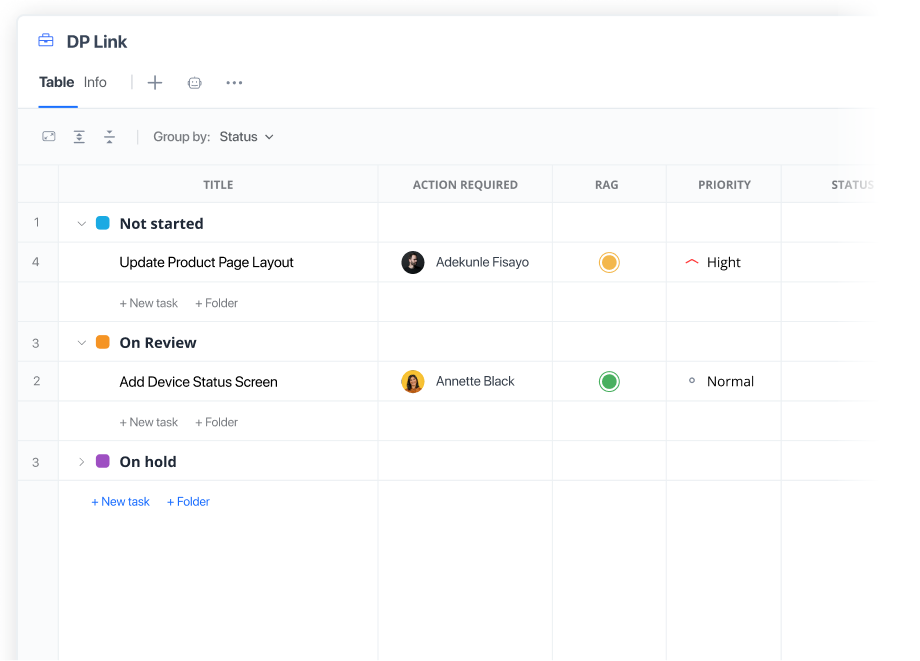The image size is (920, 661).
Task: Click the blue + Folder link
Action: tap(188, 502)
